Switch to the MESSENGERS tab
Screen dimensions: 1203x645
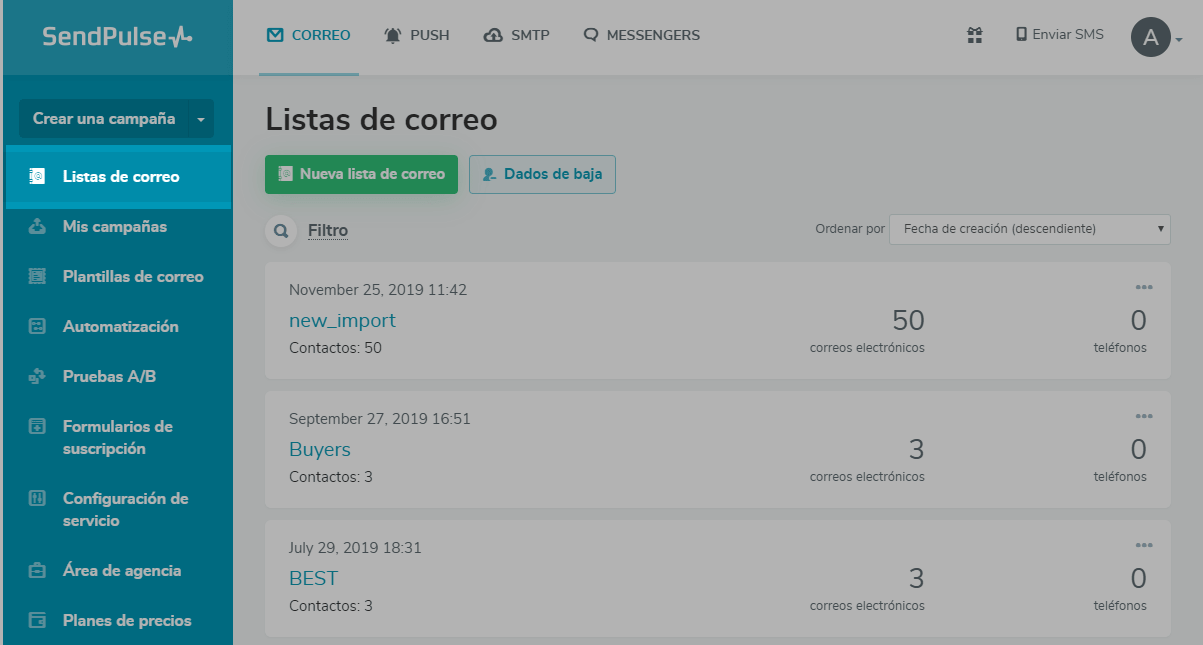(641, 36)
